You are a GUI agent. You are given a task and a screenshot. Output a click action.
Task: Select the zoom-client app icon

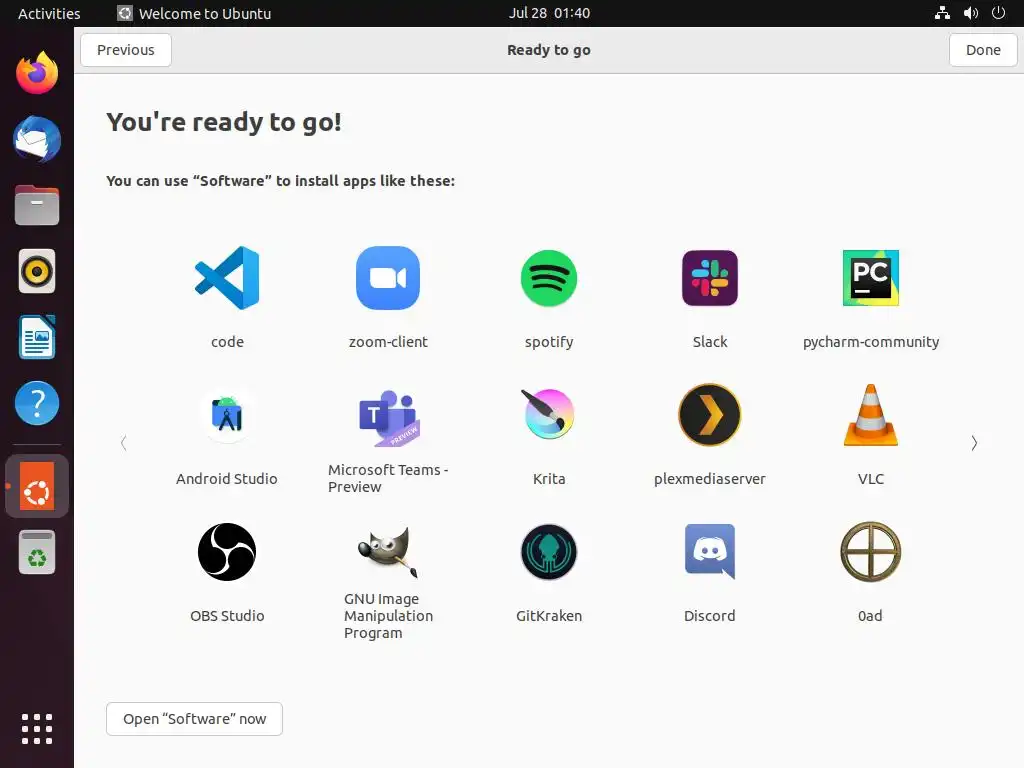388,278
